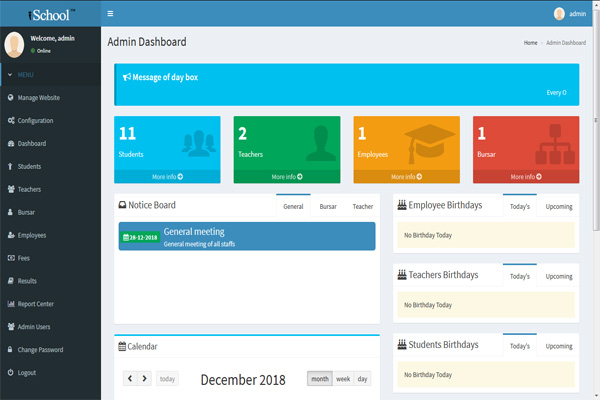The width and height of the screenshot is (600, 400).
Task: Click the Change Password lock icon
Action: (10, 350)
